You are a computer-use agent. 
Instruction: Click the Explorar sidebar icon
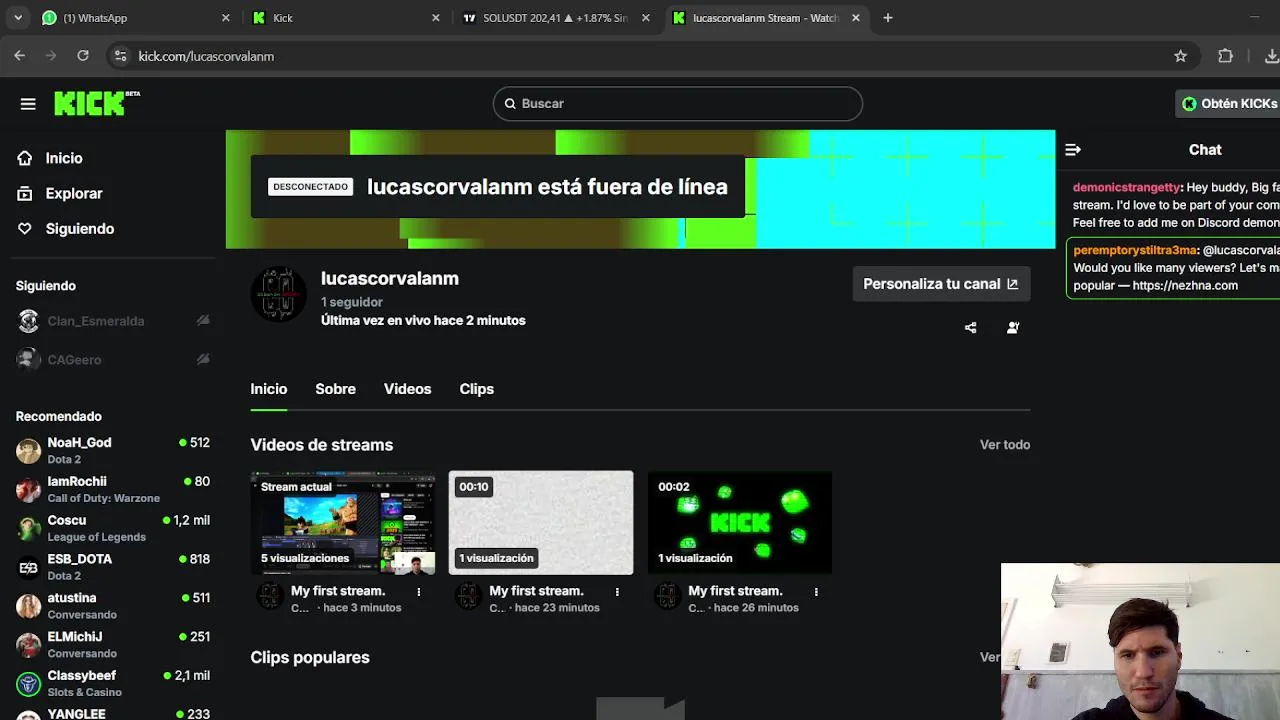point(25,193)
